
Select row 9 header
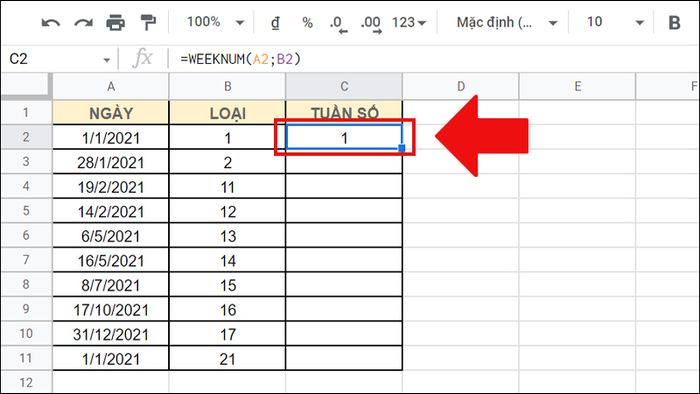pos(26,308)
